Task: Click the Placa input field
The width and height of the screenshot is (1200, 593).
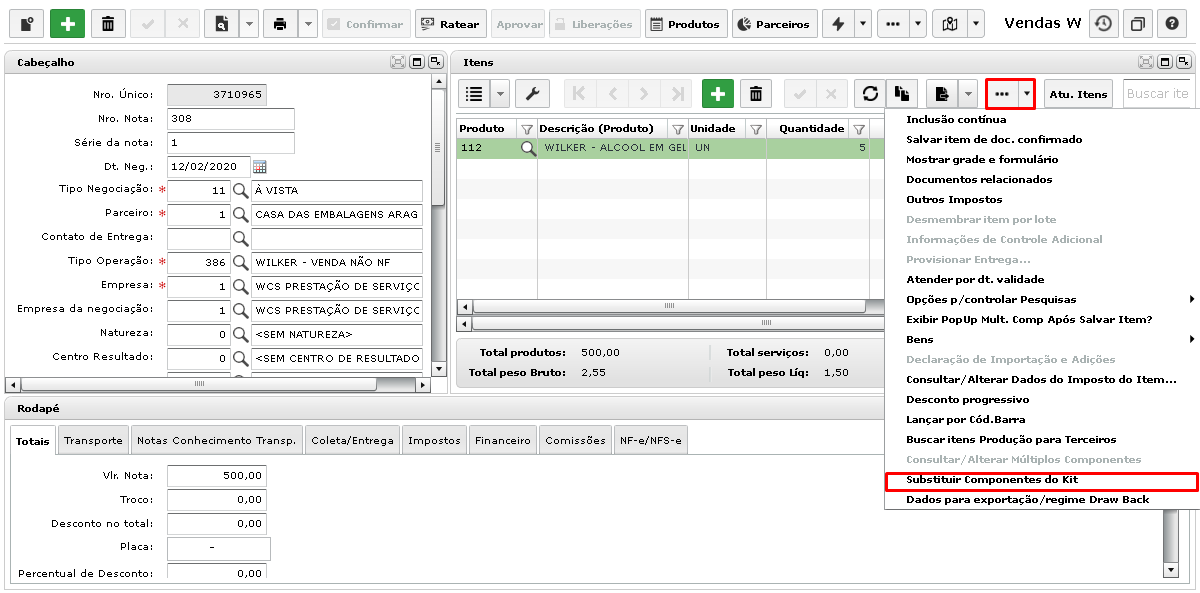Action: coord(219,548)
